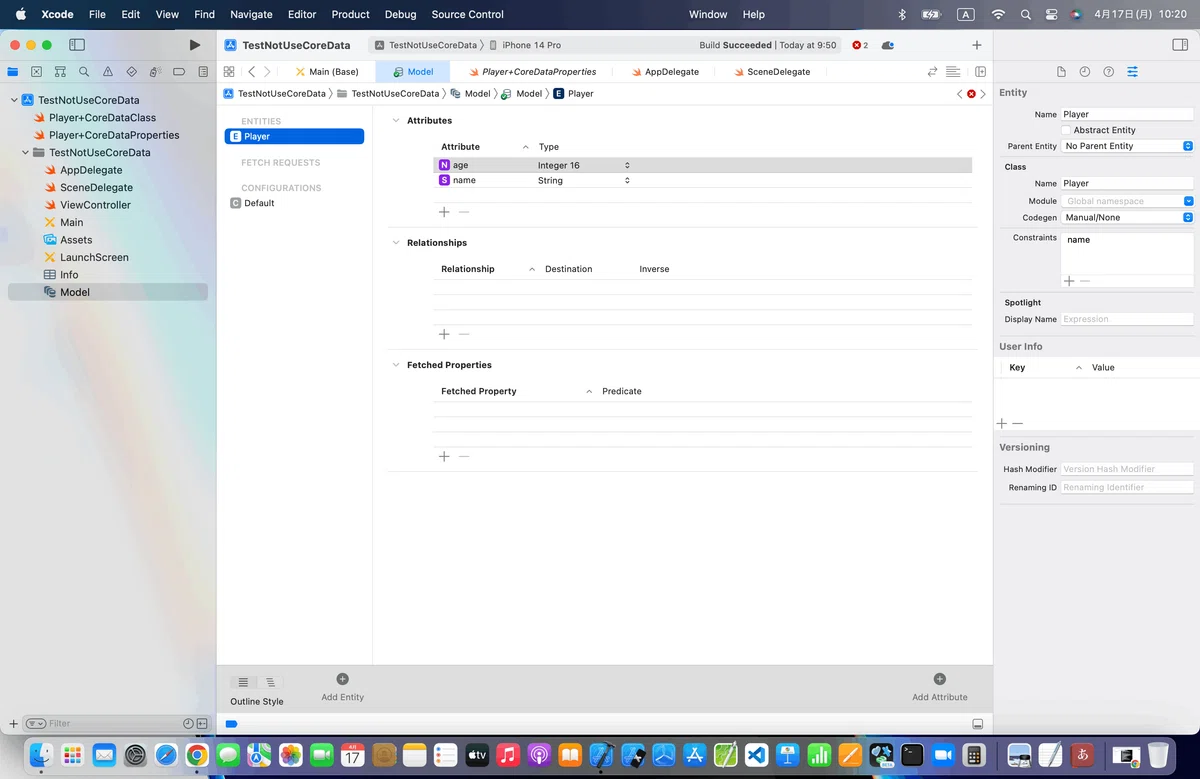The width and height of the screenshot is (1200, 779).
Task: Change the name attribute type dropdown
Action: coord(584,181)
